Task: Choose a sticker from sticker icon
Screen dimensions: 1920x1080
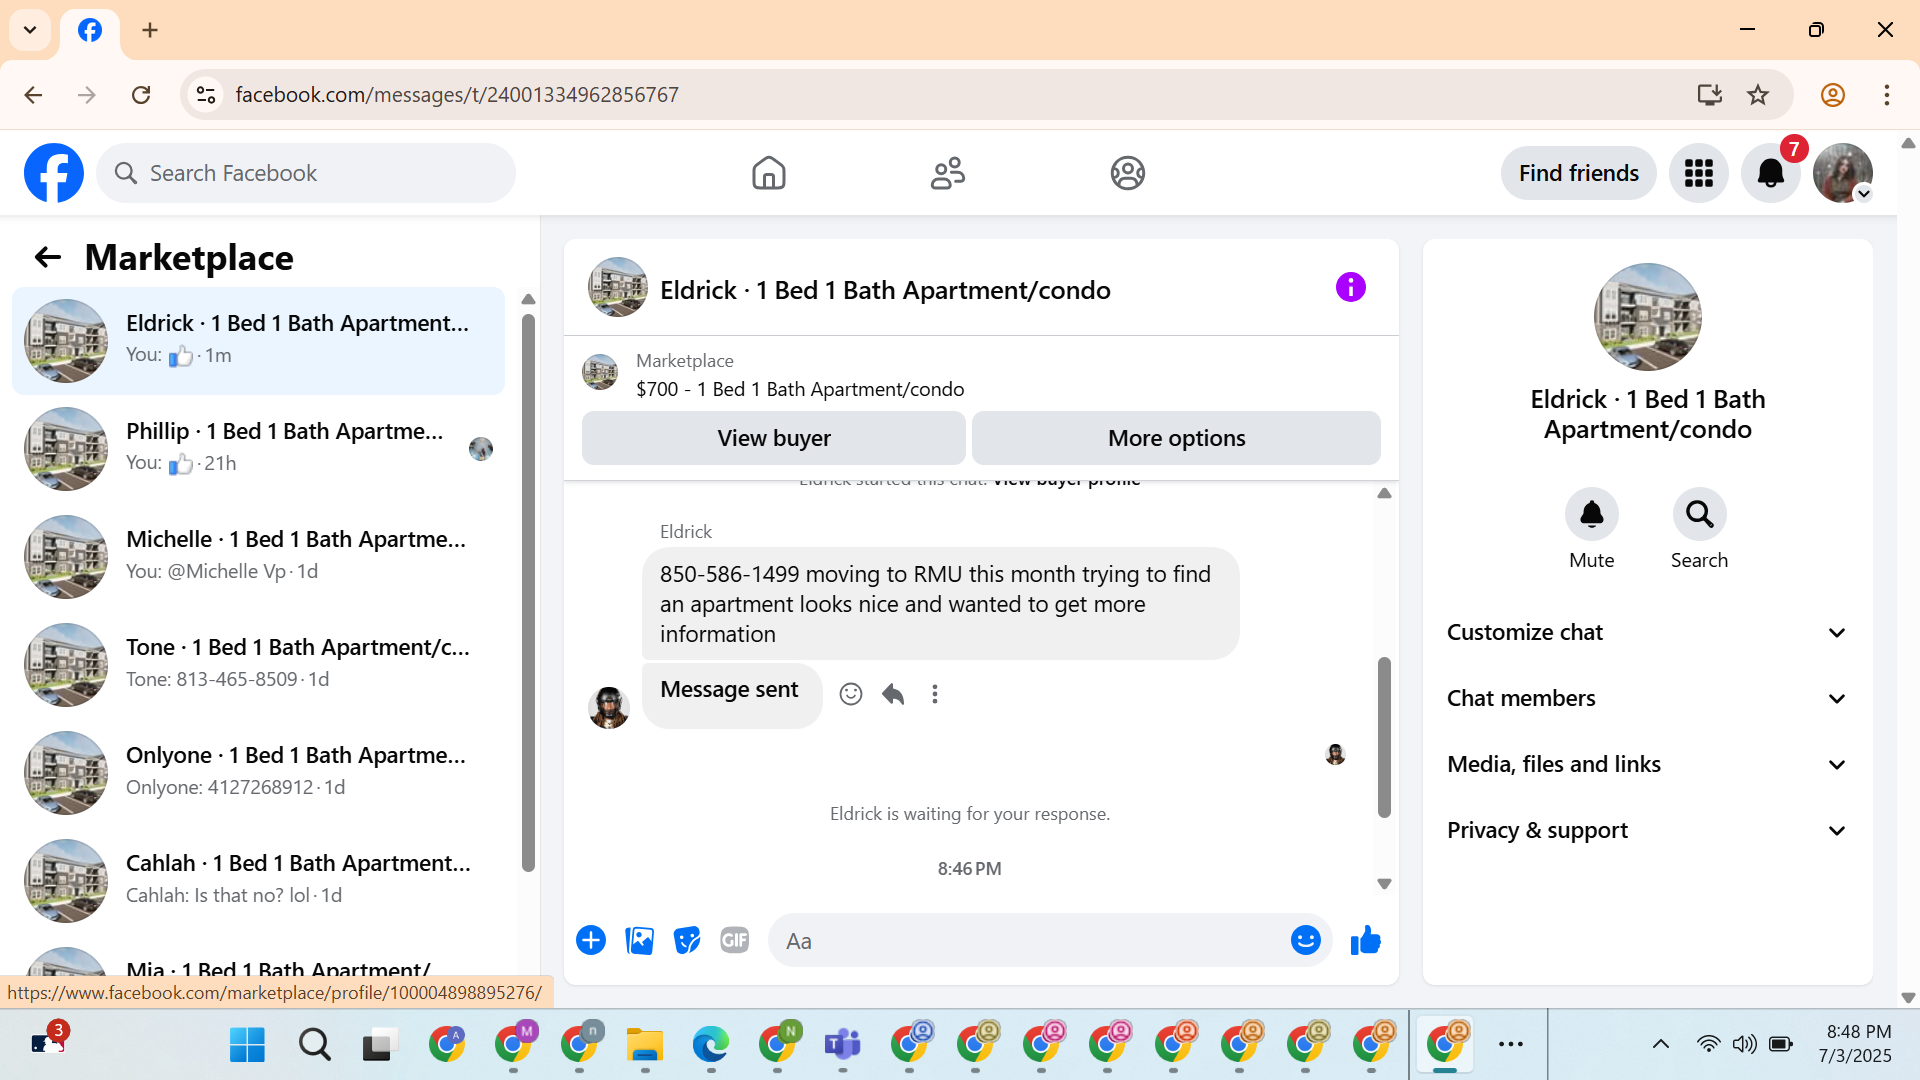Action: point(687,940)
